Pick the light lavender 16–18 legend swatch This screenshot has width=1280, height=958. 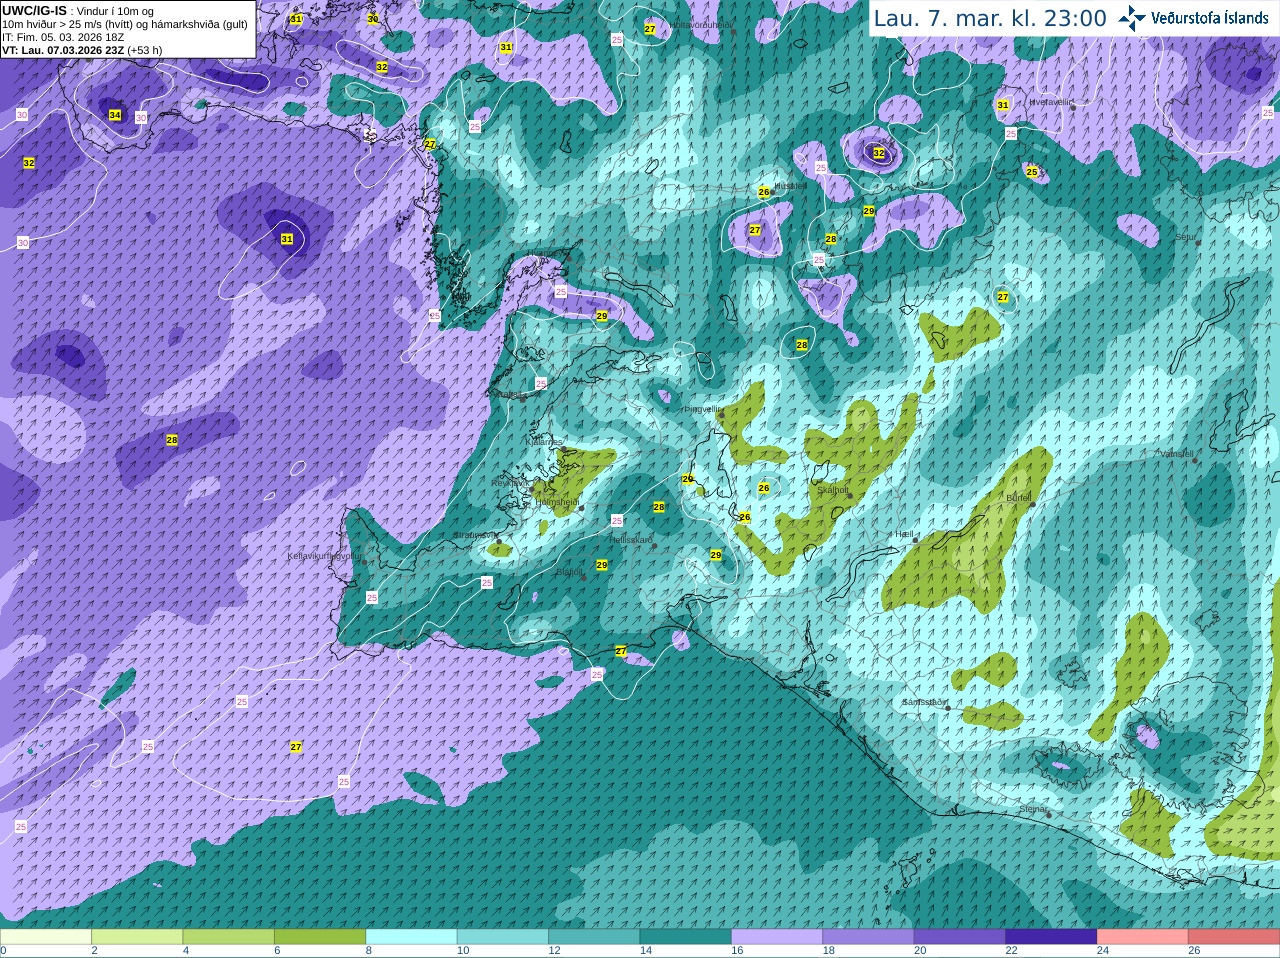777,937
